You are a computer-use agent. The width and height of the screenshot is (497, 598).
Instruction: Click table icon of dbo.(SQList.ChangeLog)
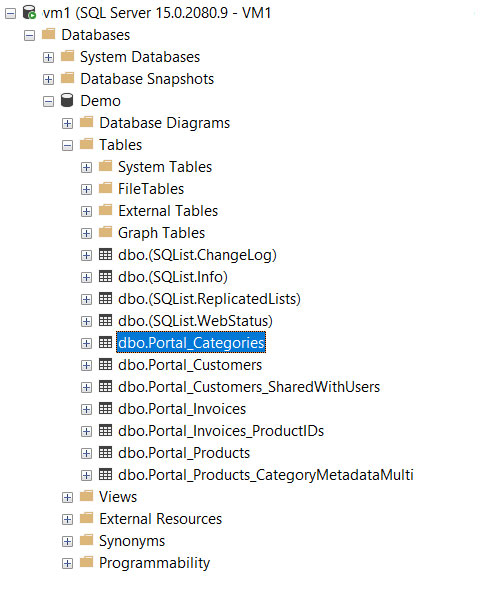coord(105,254)
